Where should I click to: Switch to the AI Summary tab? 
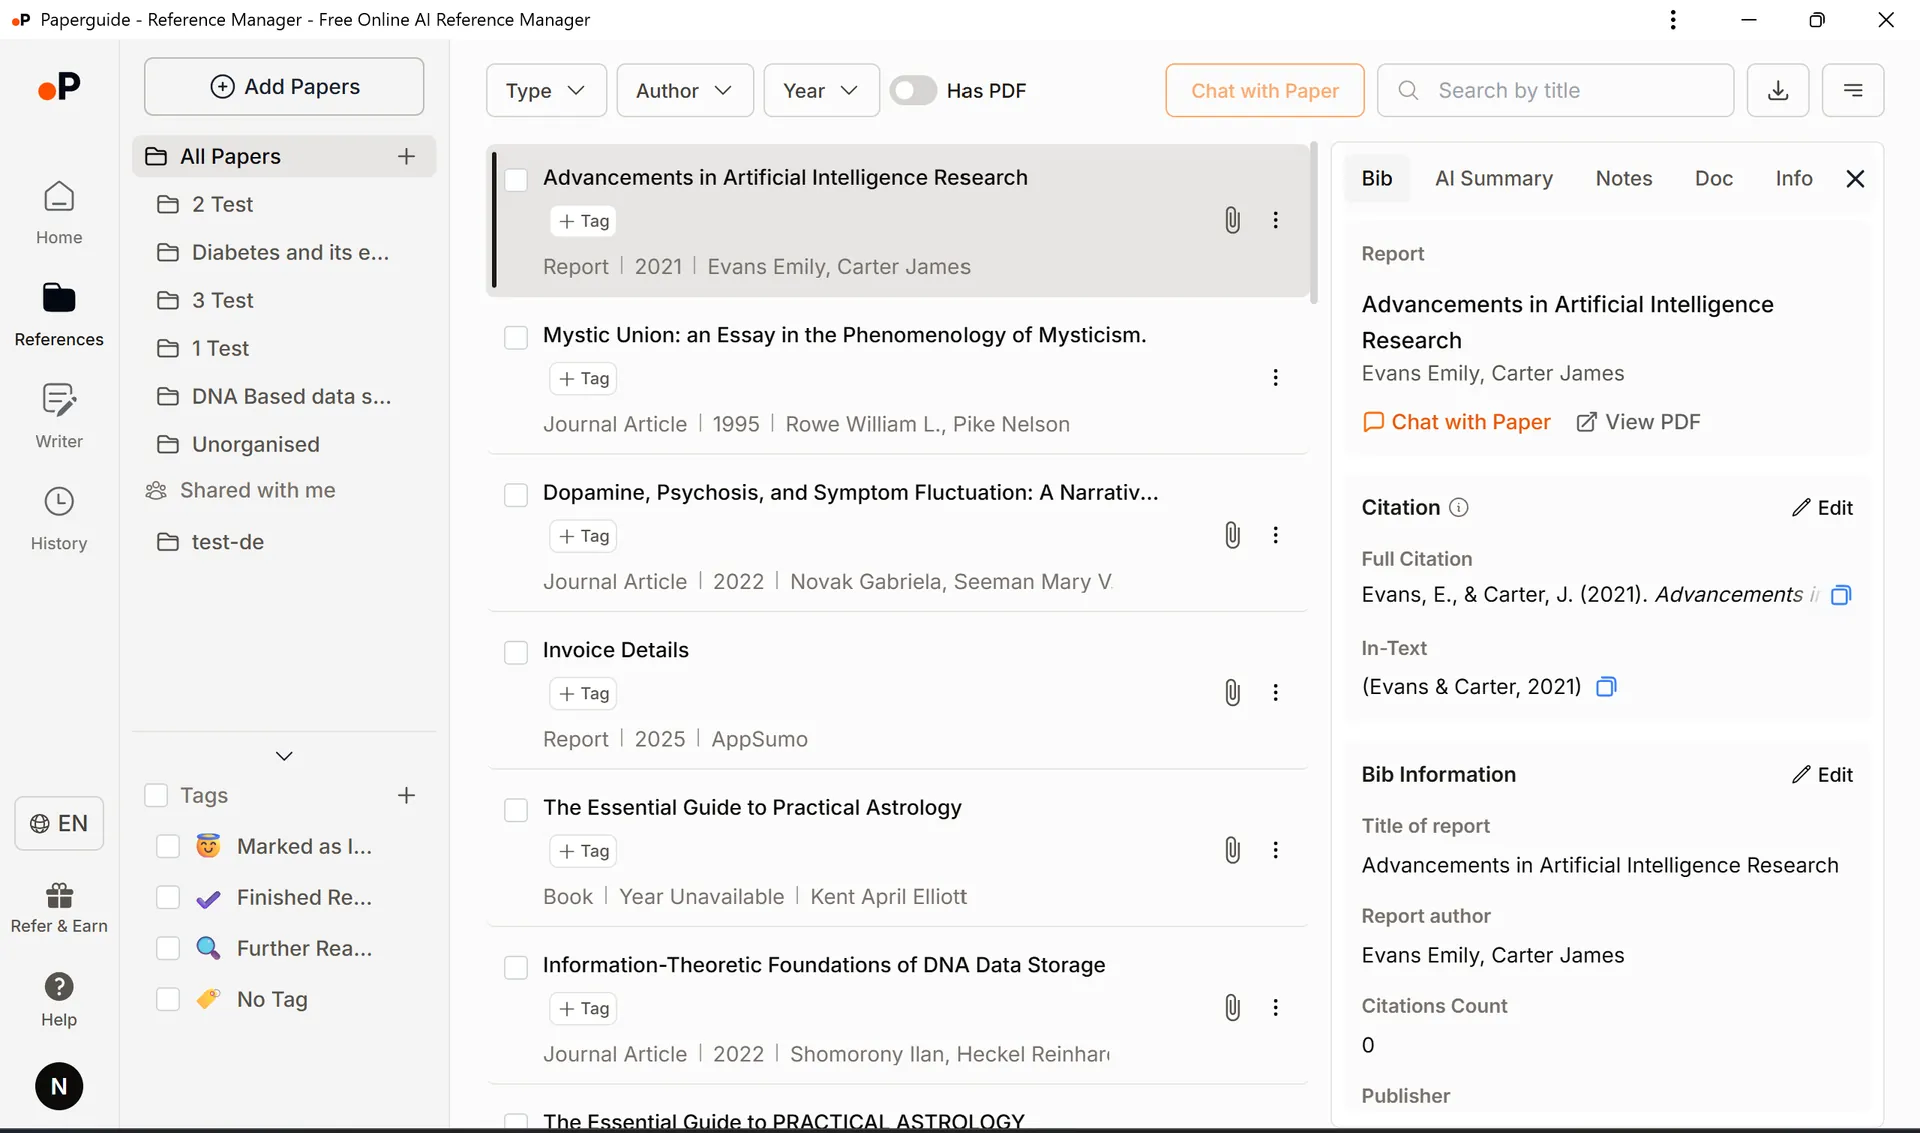pyautogui.click(x=1493, y=178)
